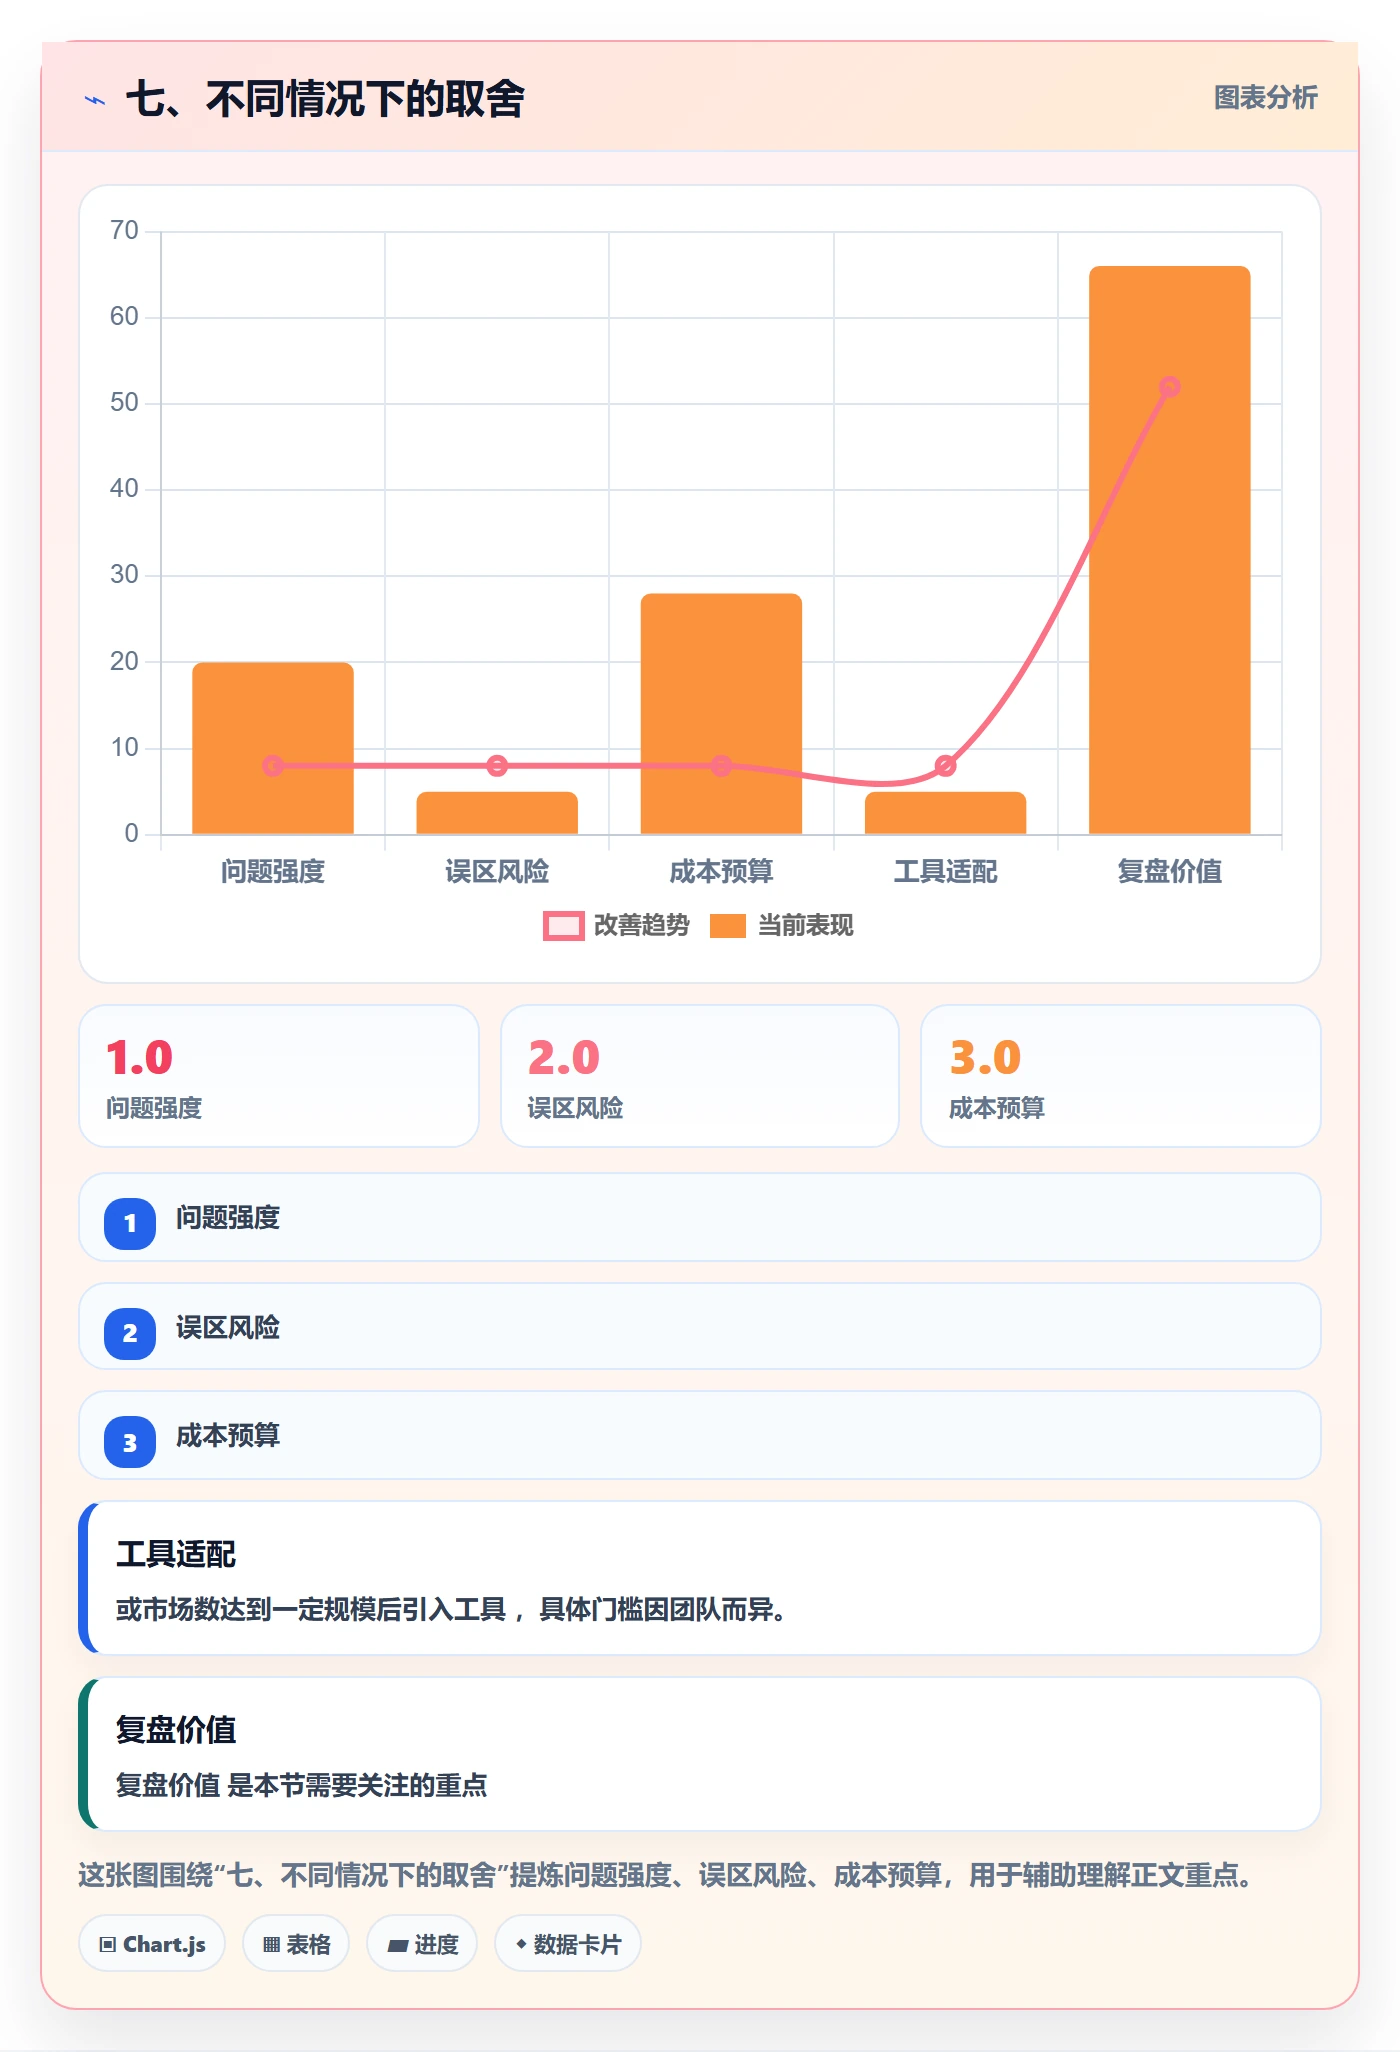
Task: Click the text 复盘价值 是本节需要关注的重点
Action: click(x=301, y=1785)
